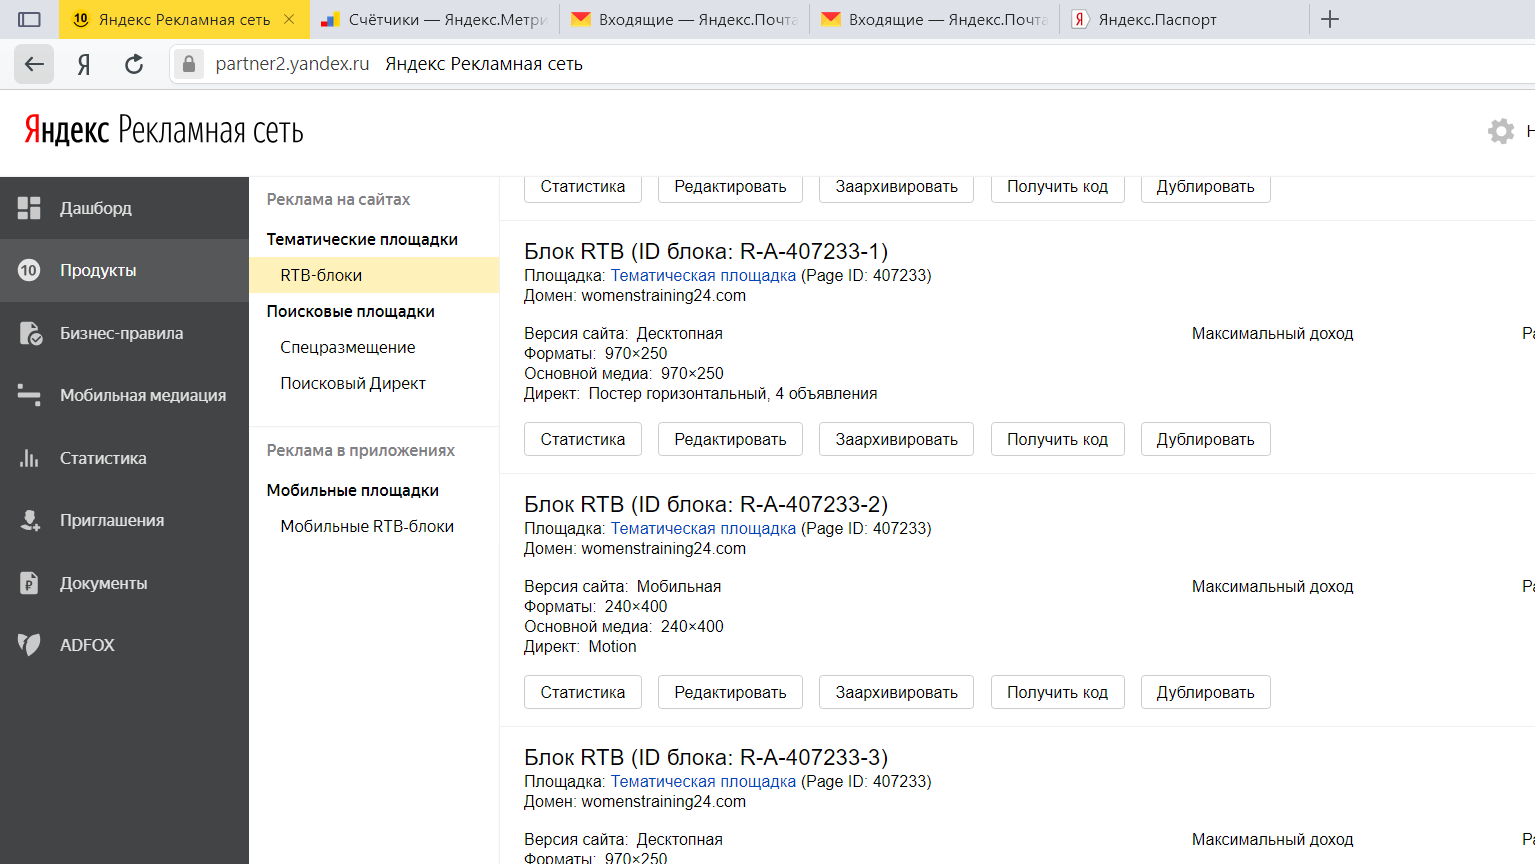Screen dimensions: 1535x864
Task: Toggle the browser side panel icon
Action: point(29,19)
